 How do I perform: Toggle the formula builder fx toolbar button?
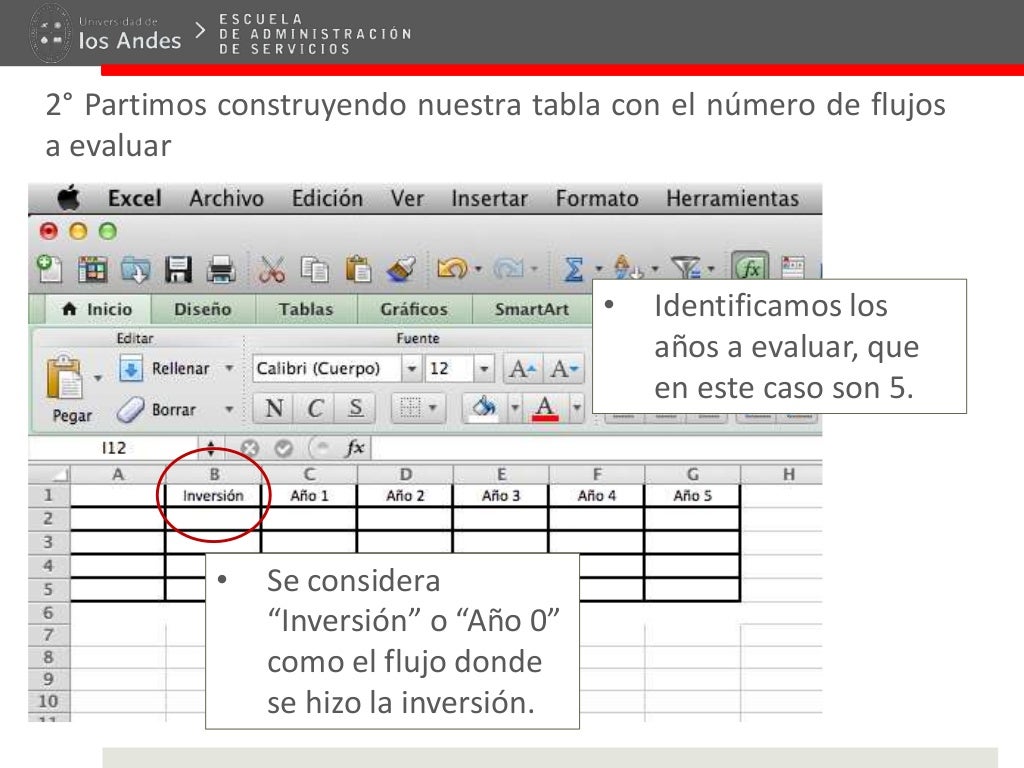coord(750,267)
